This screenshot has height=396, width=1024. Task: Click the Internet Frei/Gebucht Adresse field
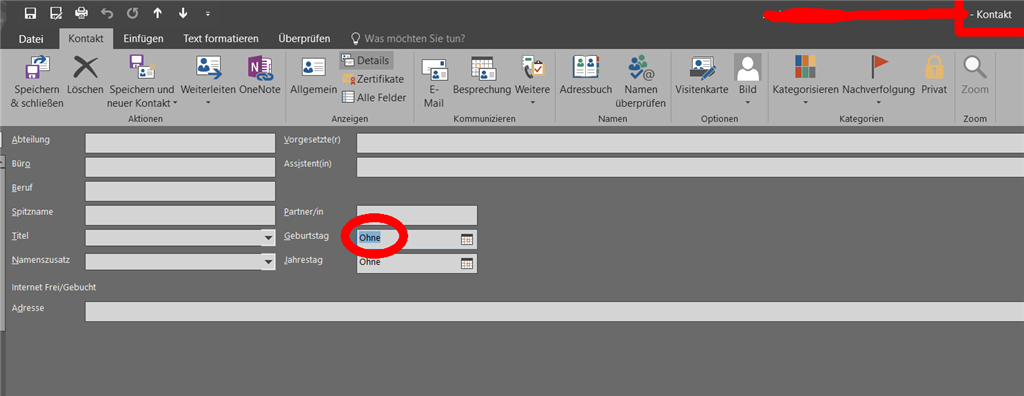tap(554, 312)
